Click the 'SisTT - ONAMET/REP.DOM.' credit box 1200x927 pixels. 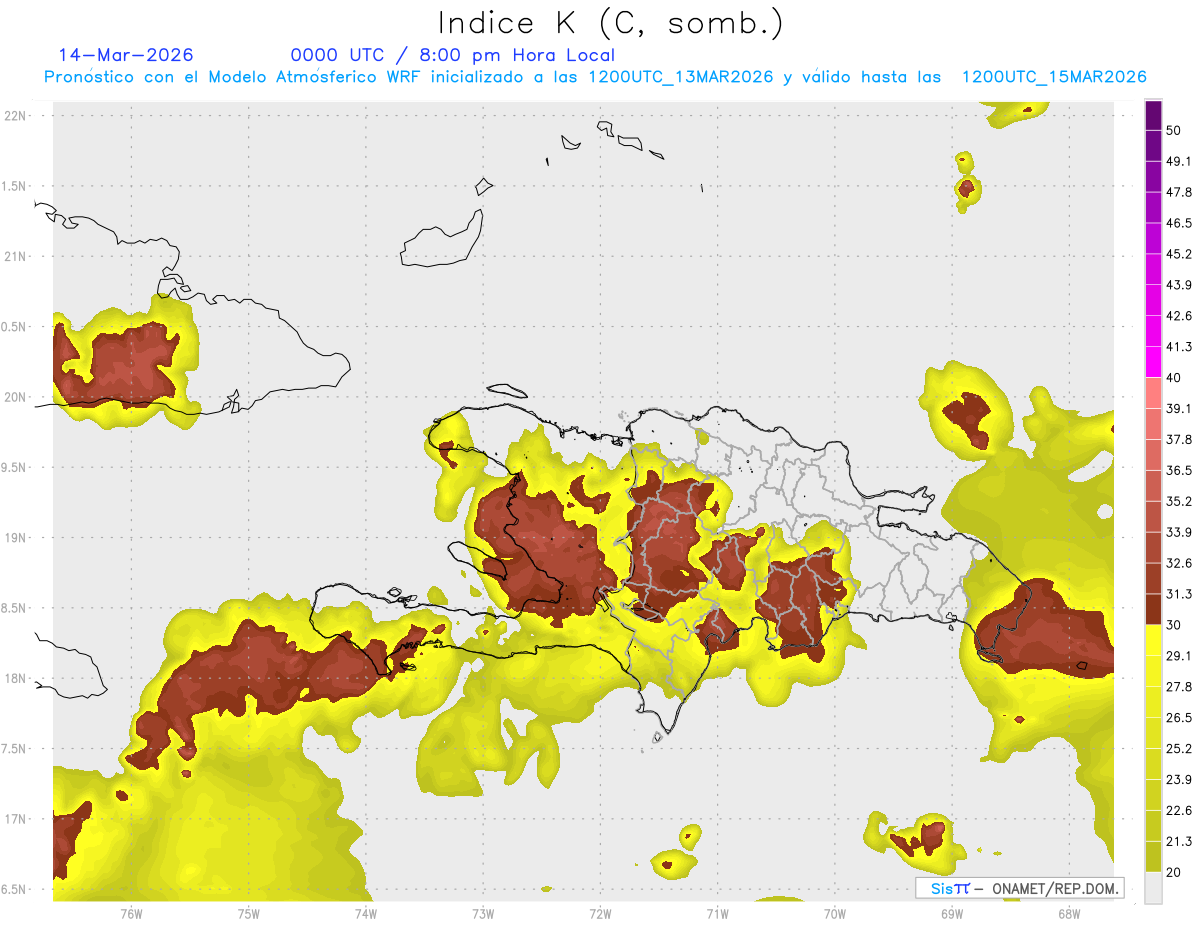tap(1019, 888)
